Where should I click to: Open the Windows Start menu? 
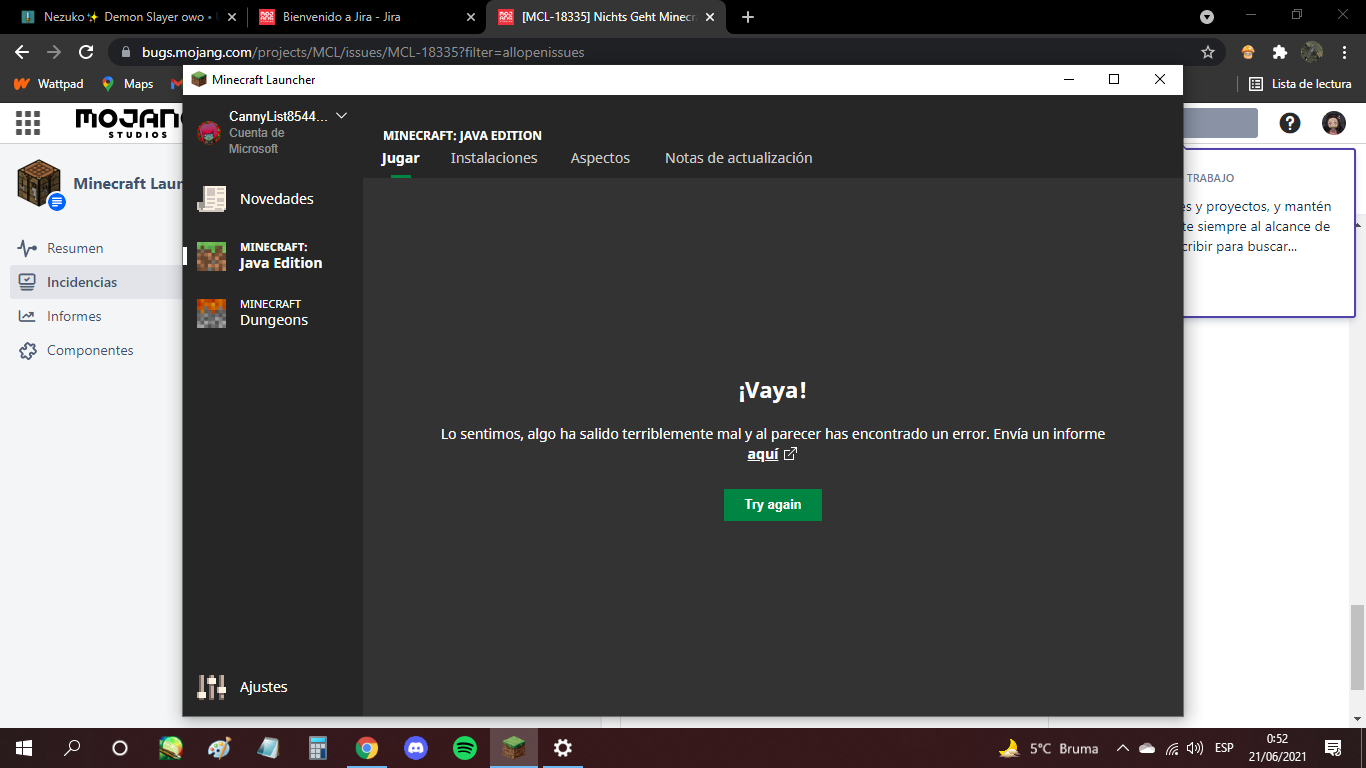click(23, 747)
